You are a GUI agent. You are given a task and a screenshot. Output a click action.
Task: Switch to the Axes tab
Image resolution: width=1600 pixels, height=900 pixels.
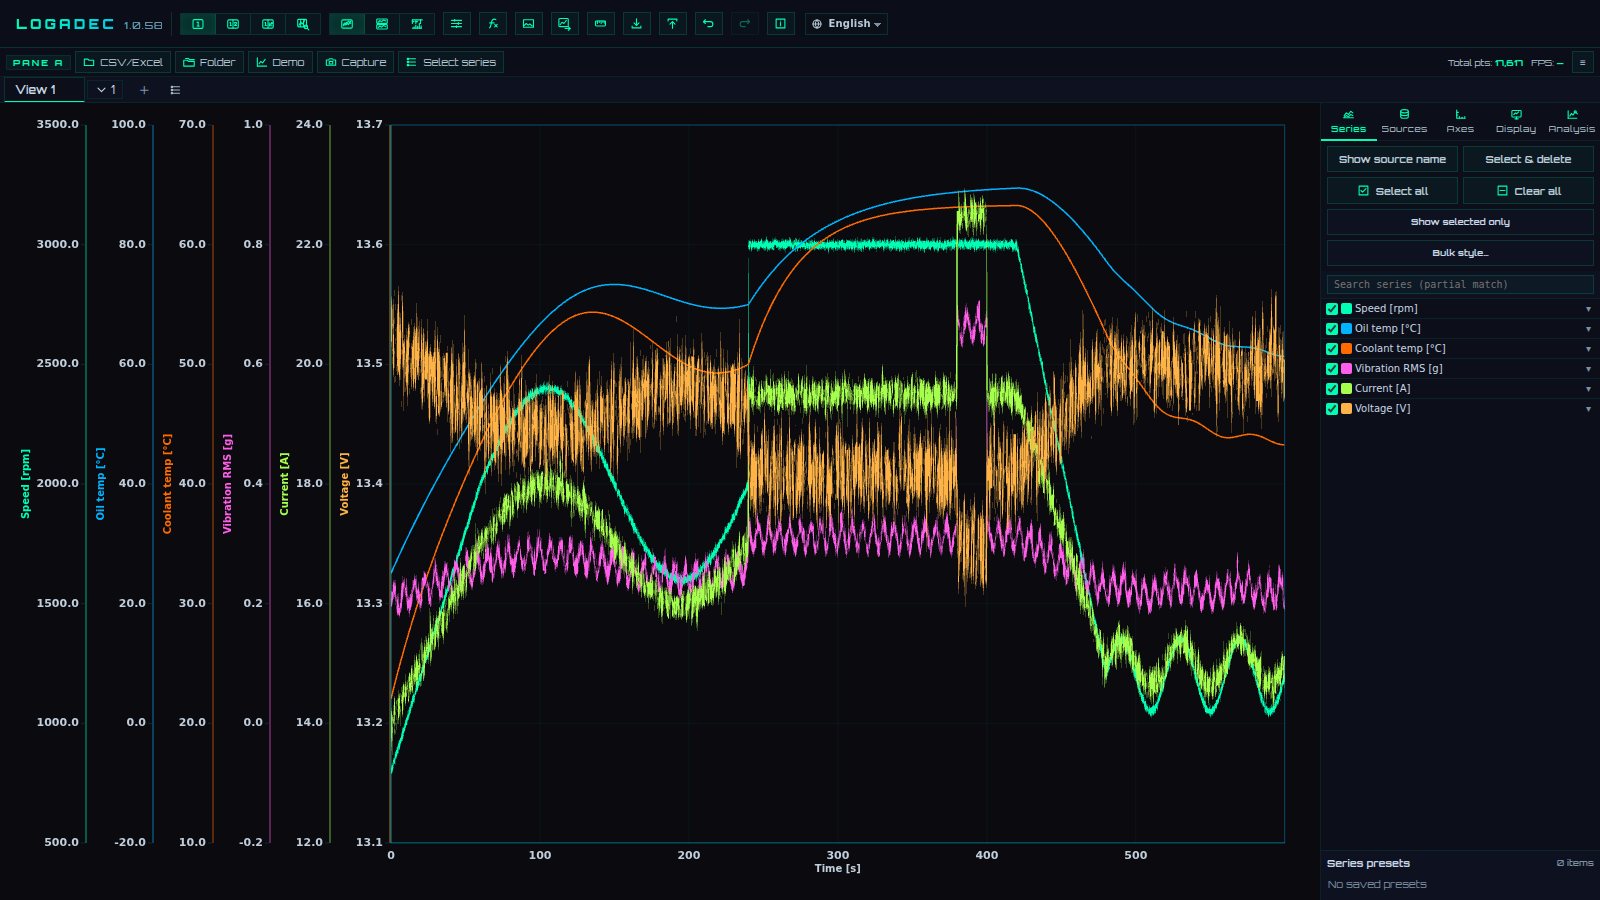[1460, 121]
